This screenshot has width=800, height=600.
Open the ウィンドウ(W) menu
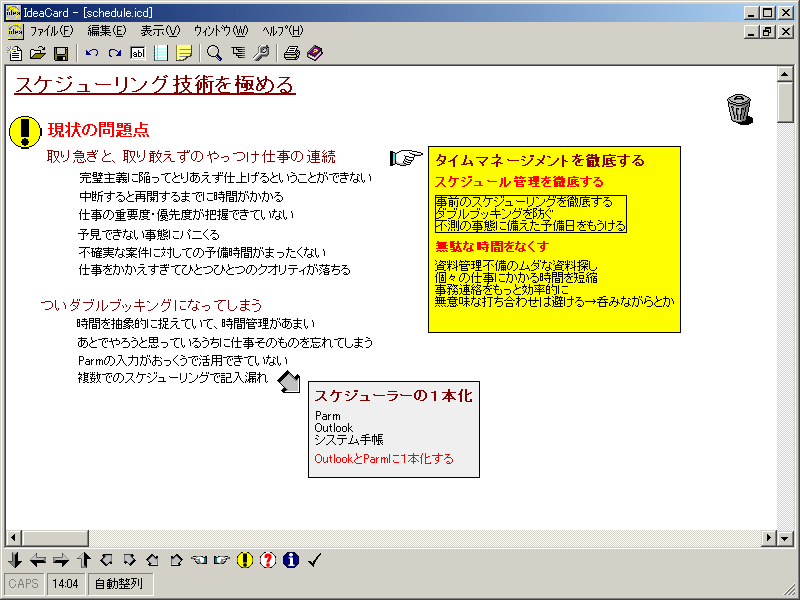[221, 31]
